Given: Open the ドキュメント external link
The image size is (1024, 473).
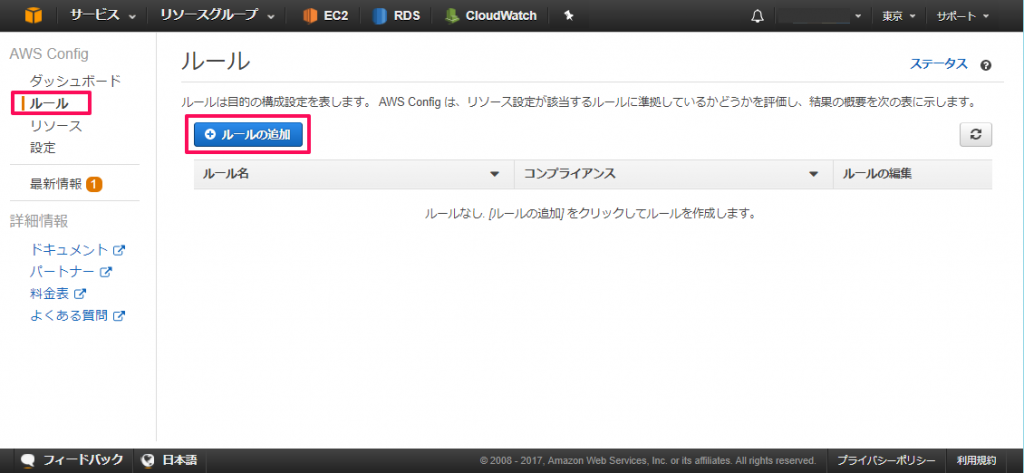Looking at the screenshot, I should [x=77, y=250].
